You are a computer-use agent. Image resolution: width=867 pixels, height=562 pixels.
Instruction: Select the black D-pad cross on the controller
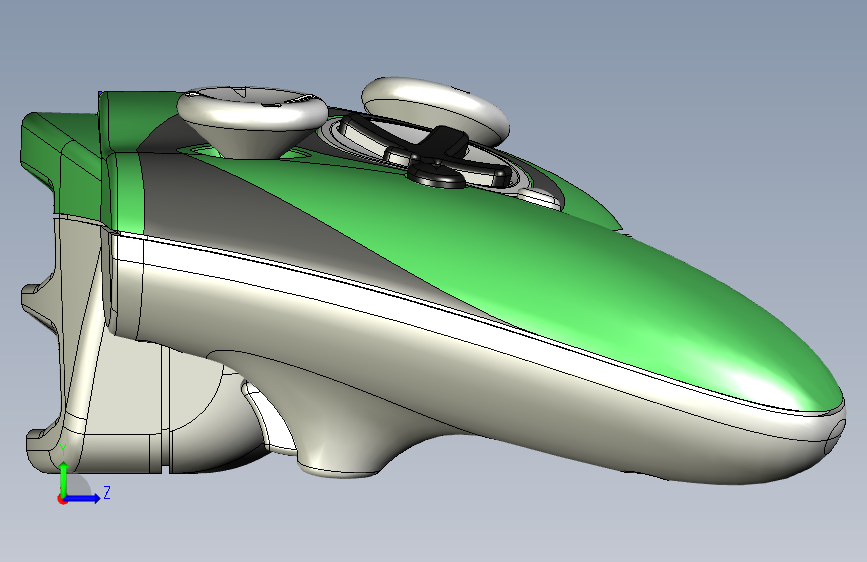click(436, 155)
